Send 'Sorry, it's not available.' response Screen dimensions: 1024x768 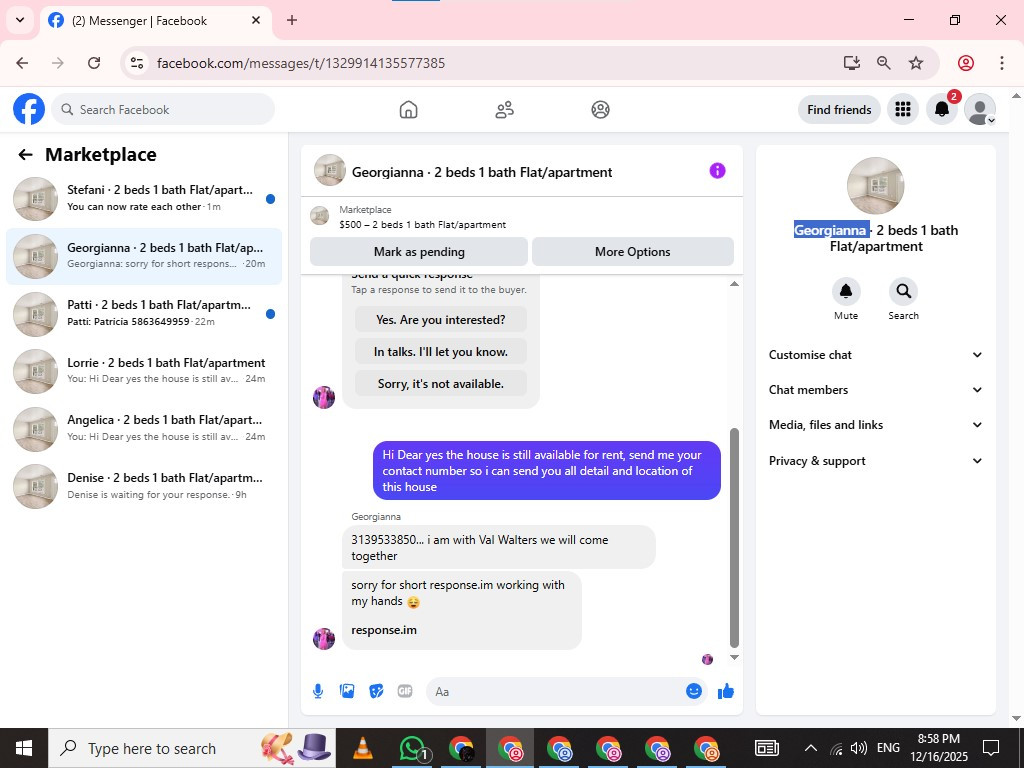pos(441,383)
